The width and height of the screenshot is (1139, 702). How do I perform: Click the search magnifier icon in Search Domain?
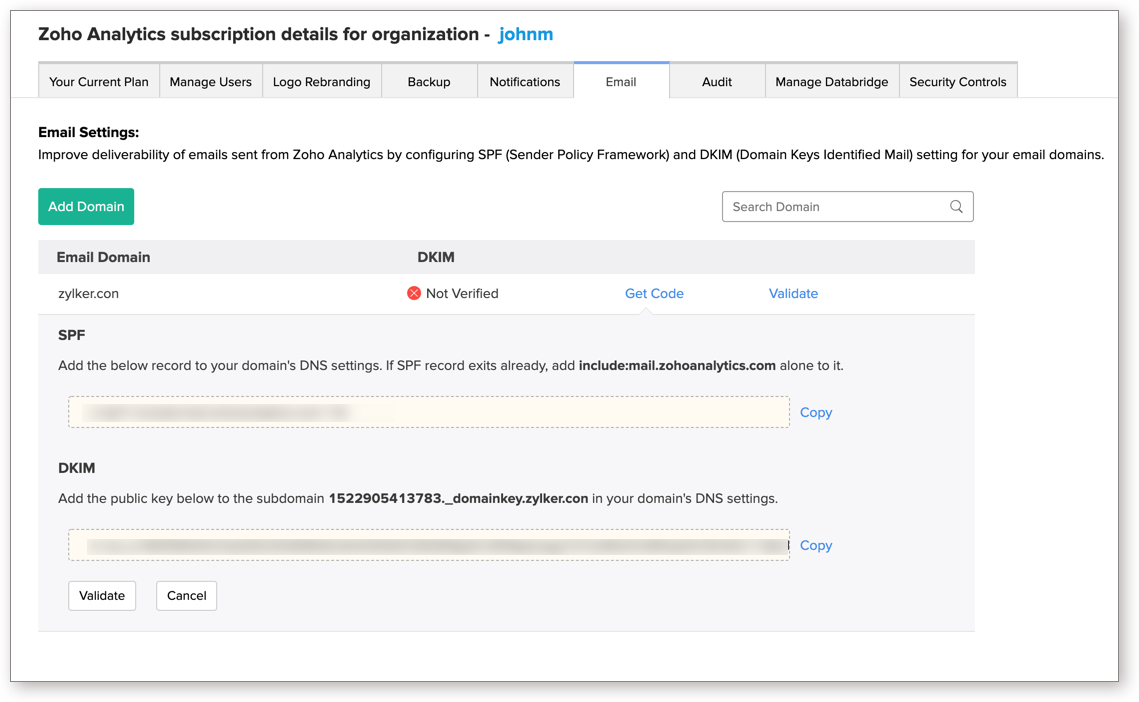[x=956, y=206]
